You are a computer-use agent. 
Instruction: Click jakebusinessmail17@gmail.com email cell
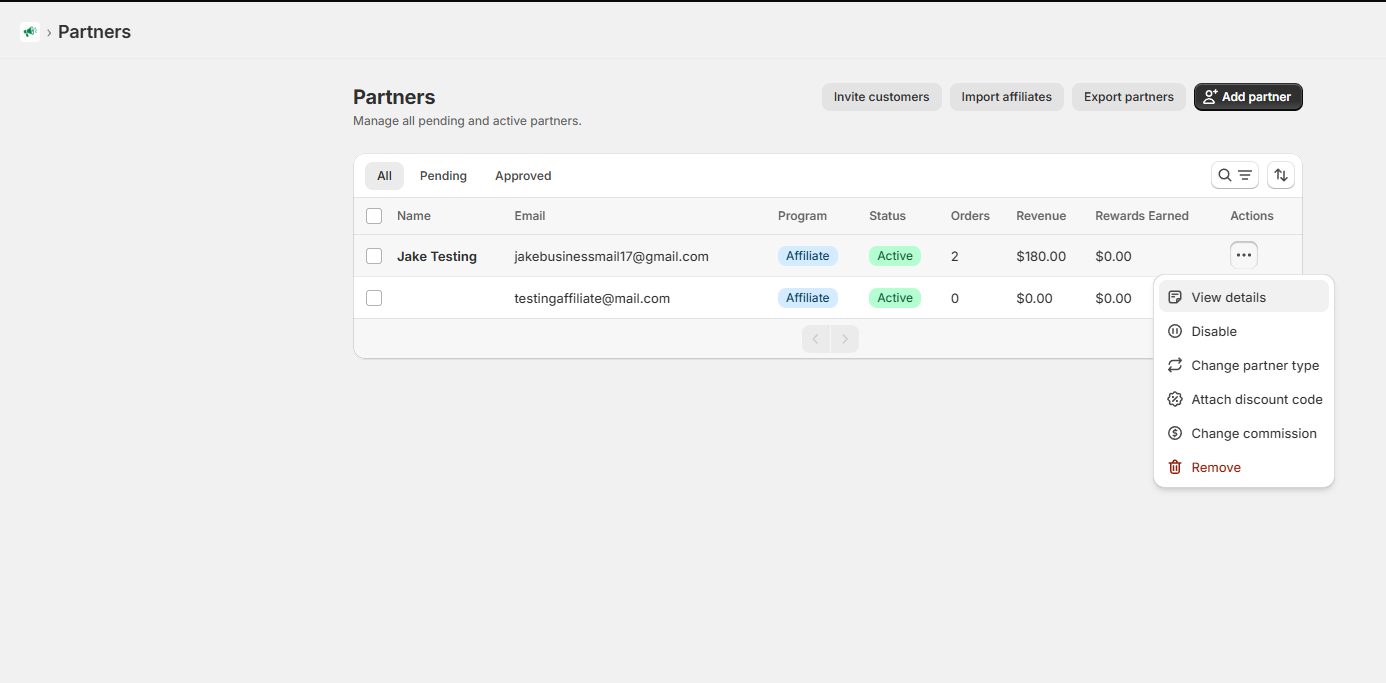pyautogui.click(x=612, y=256)
